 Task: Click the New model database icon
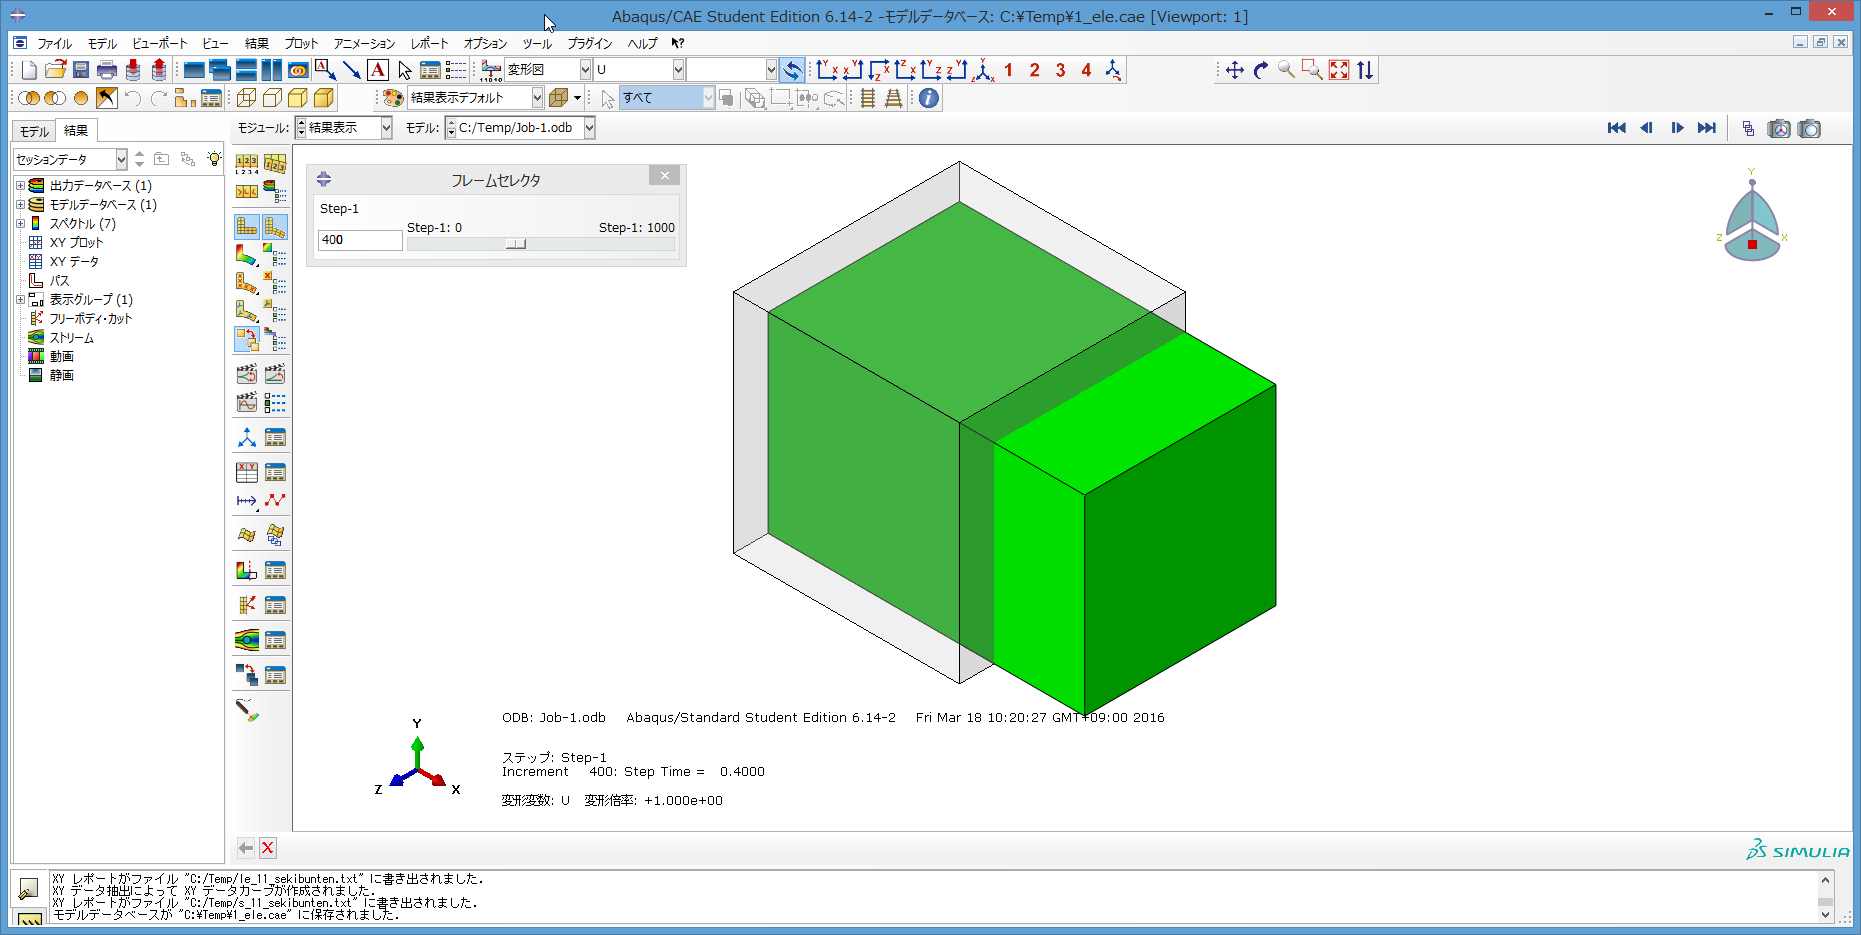pyautogui.click(x=29, y=70)
